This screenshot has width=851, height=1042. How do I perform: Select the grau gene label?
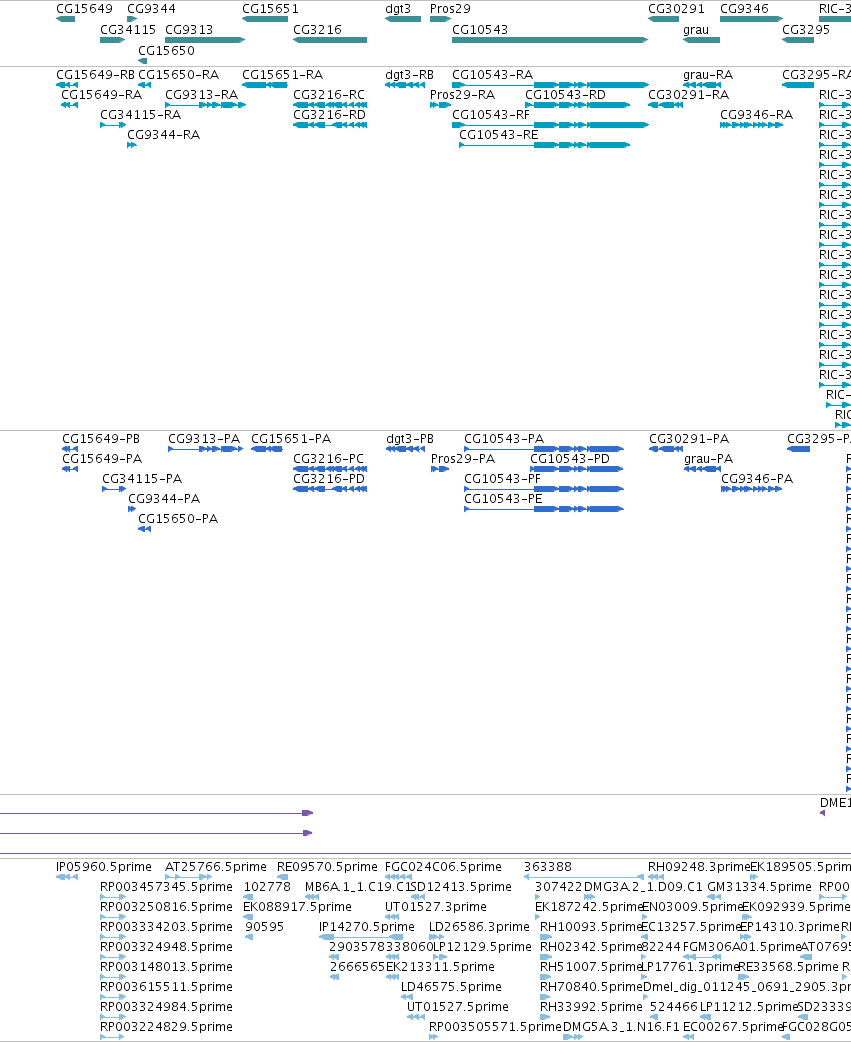tap(696, 30)
